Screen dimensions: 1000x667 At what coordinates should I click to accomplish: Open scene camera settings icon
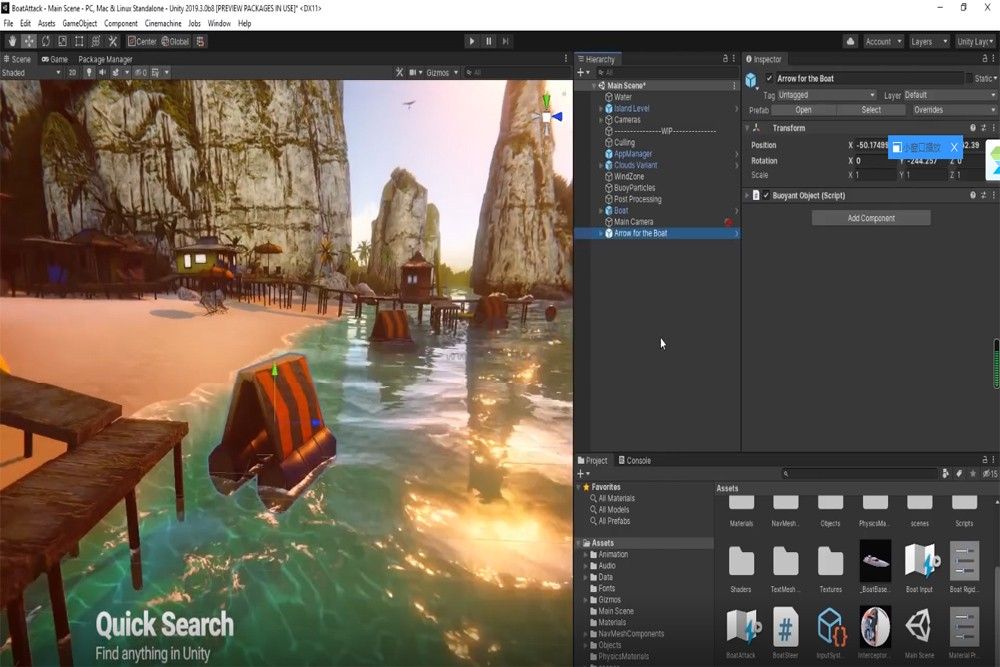pyautogui.click(x=413, y=73)
